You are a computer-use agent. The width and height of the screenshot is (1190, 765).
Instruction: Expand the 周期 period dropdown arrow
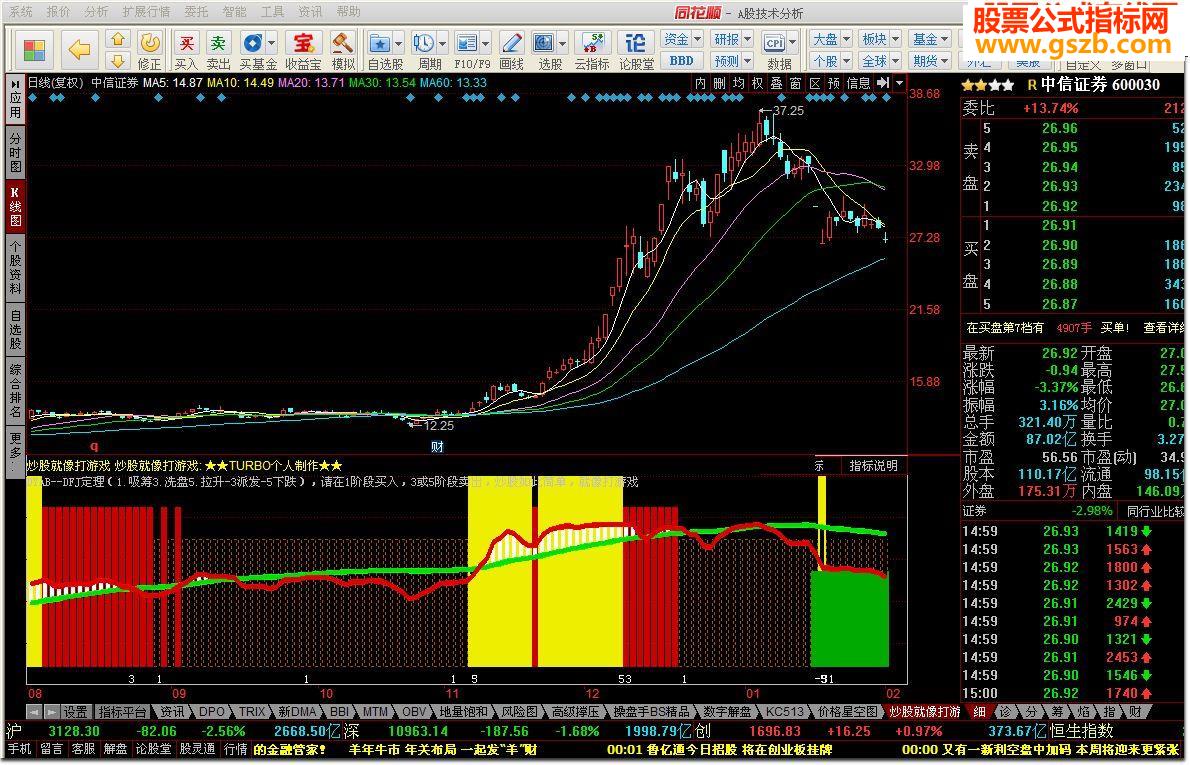tap(442, 42)
